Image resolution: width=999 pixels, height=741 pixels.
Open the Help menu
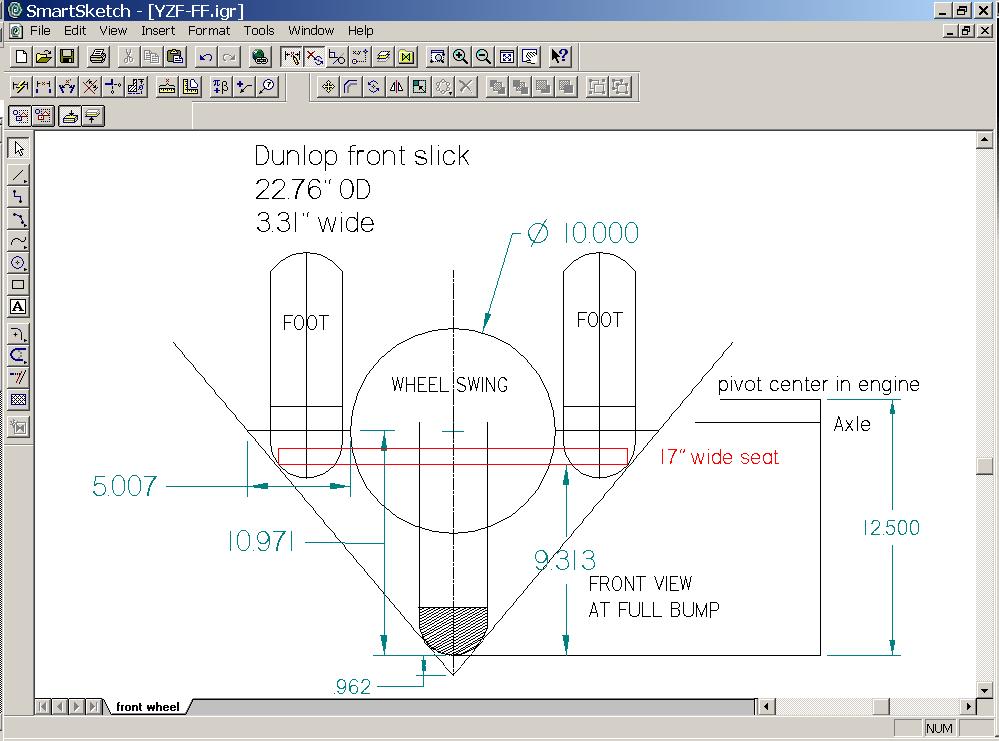tap(360, 31)
